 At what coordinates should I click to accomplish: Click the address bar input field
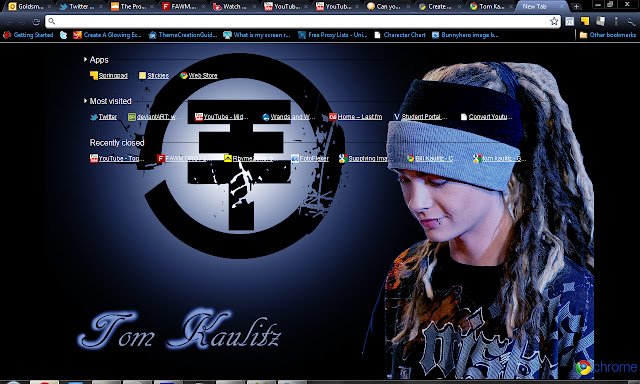302,22
